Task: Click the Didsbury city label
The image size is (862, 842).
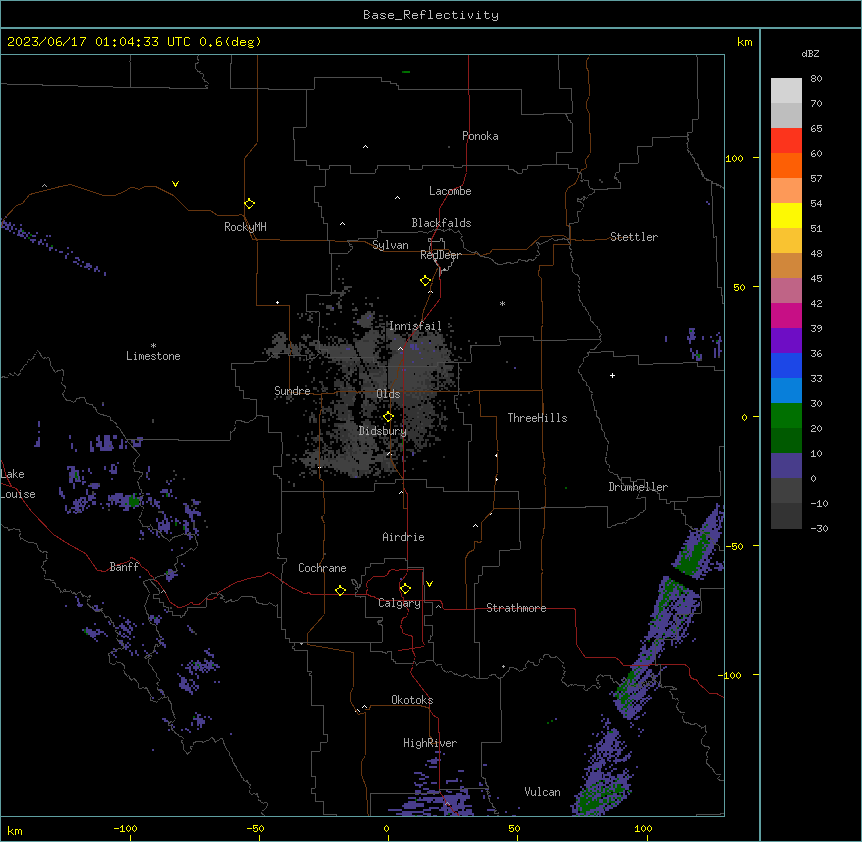Action: point(383,431)
